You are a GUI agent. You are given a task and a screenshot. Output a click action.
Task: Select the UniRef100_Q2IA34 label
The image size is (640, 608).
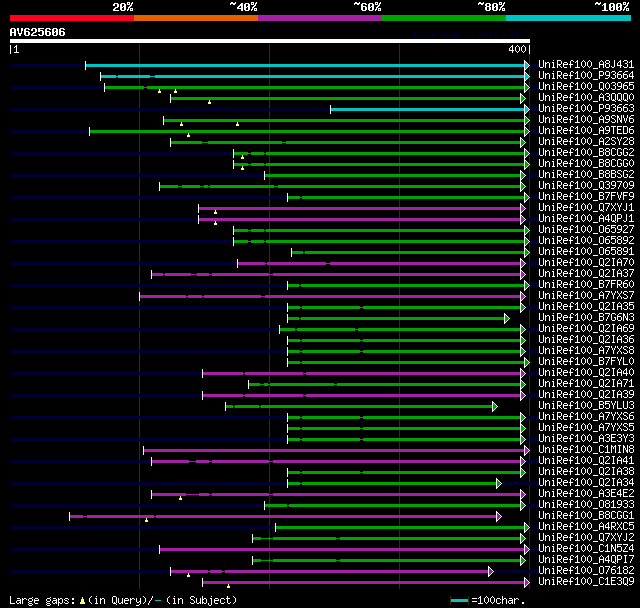(x=586, y=483)
